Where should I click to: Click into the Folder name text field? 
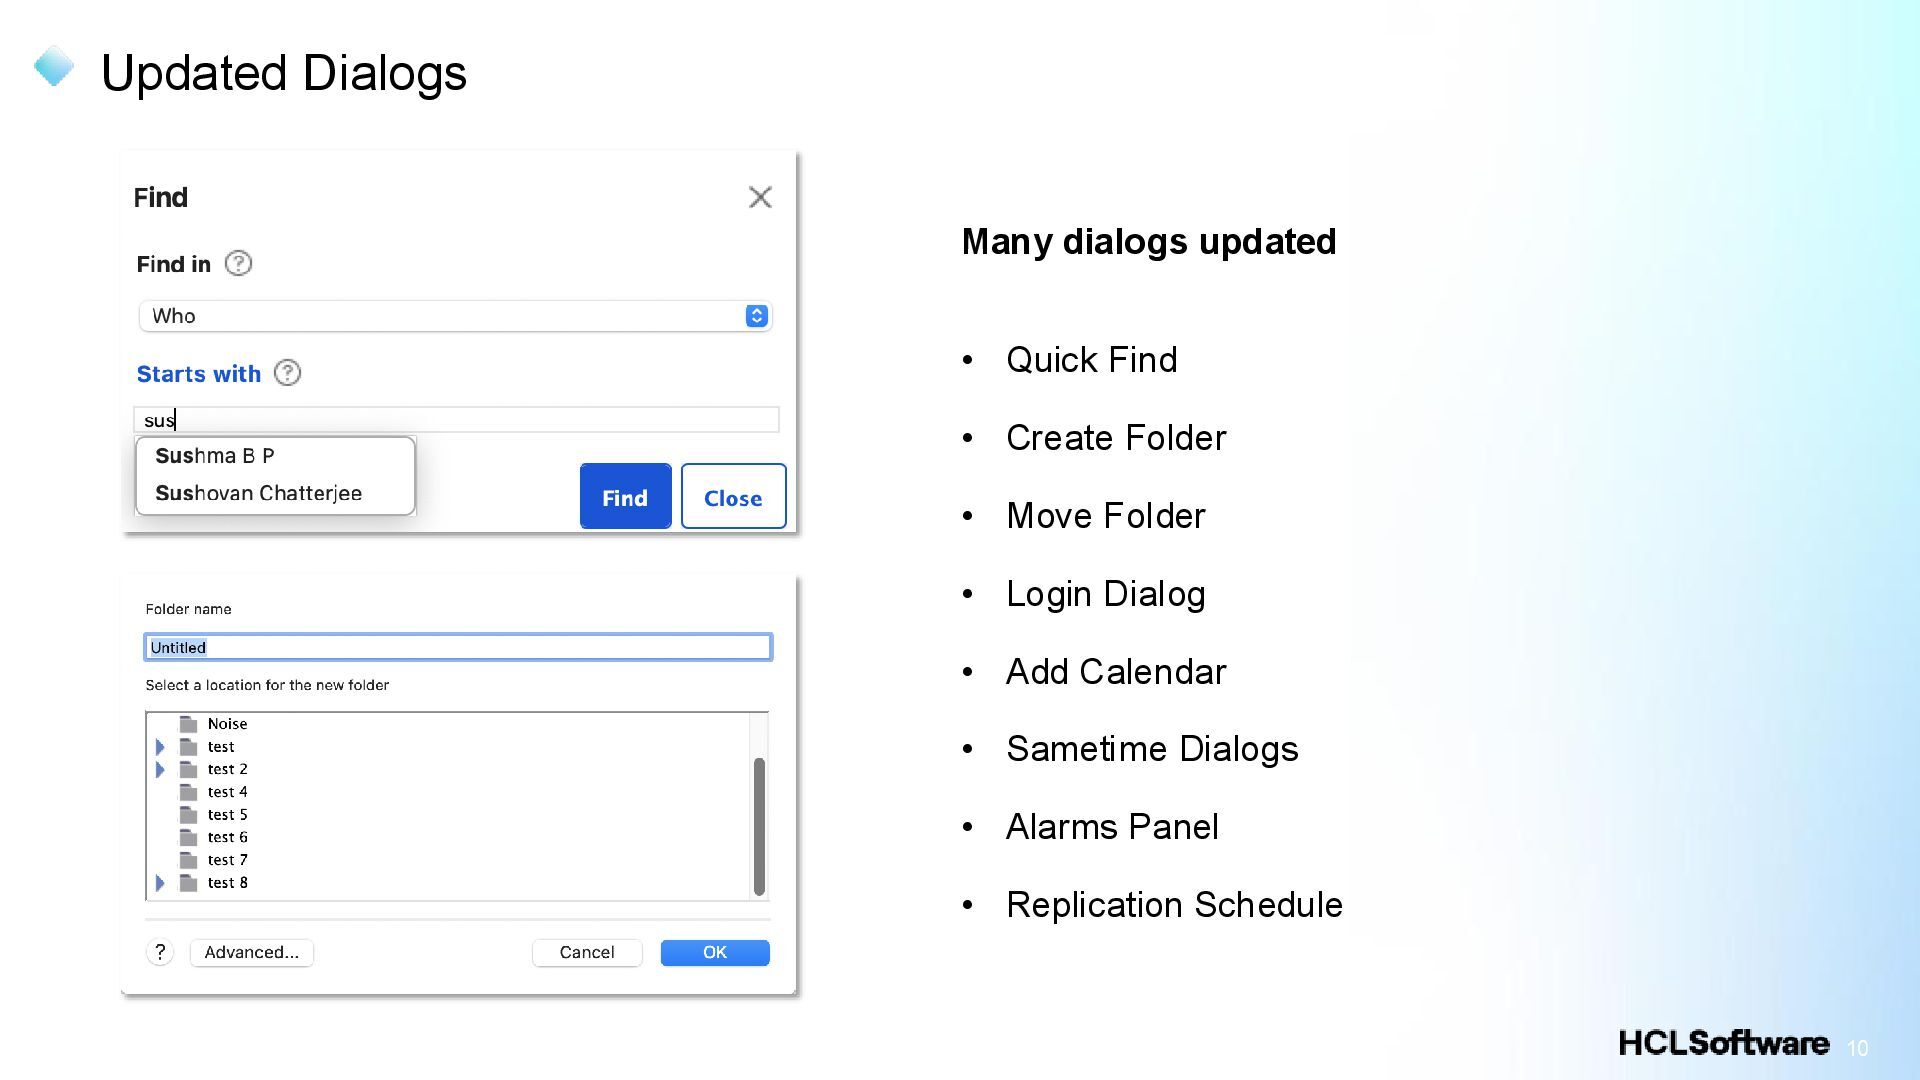[x=458, y=647]
